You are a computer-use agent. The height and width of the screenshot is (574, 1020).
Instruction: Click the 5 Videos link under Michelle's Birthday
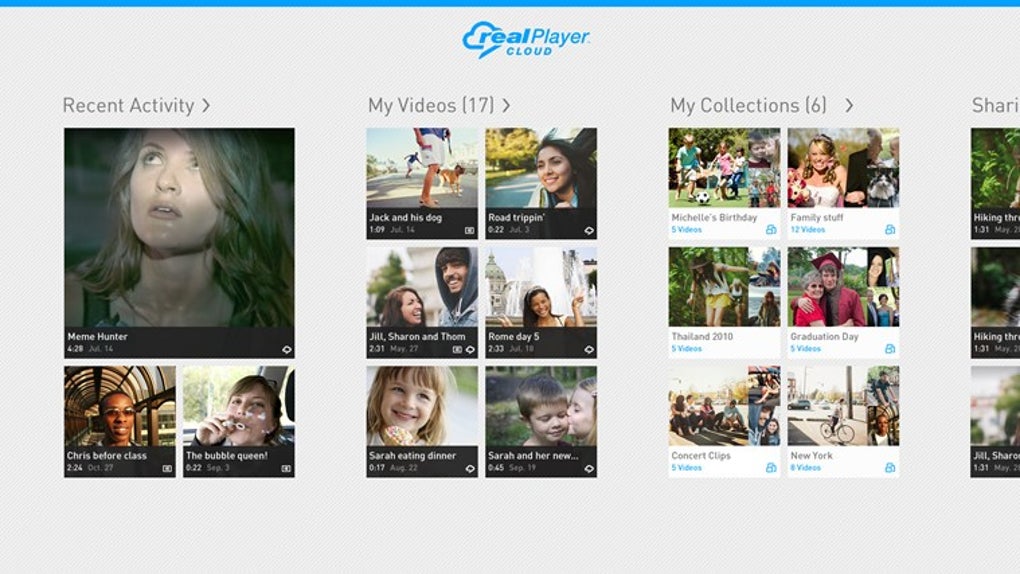686,230
